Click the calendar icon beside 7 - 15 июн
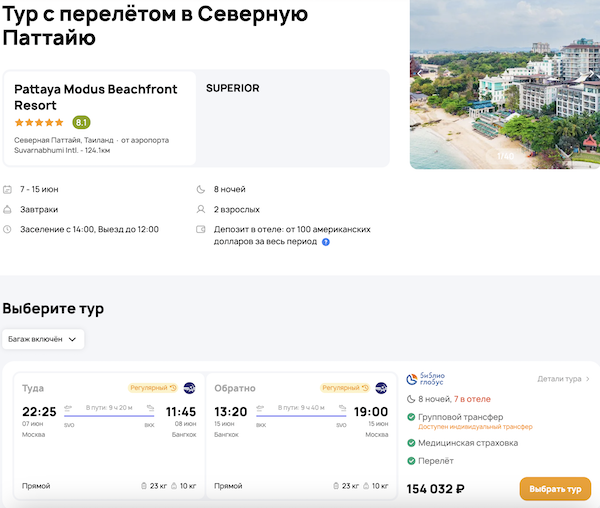This screenshot has width=600, height=508. coord(8,189)
